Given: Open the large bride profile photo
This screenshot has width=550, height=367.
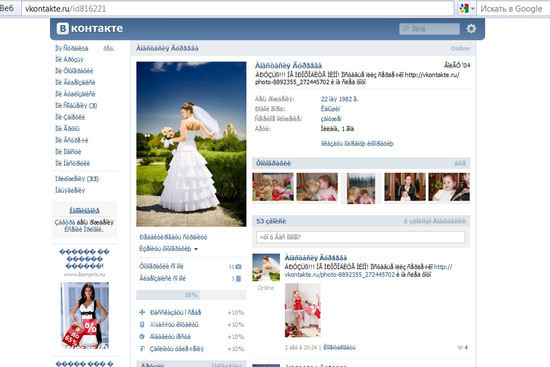Looking at the screenshot, I should pos(191,144).
